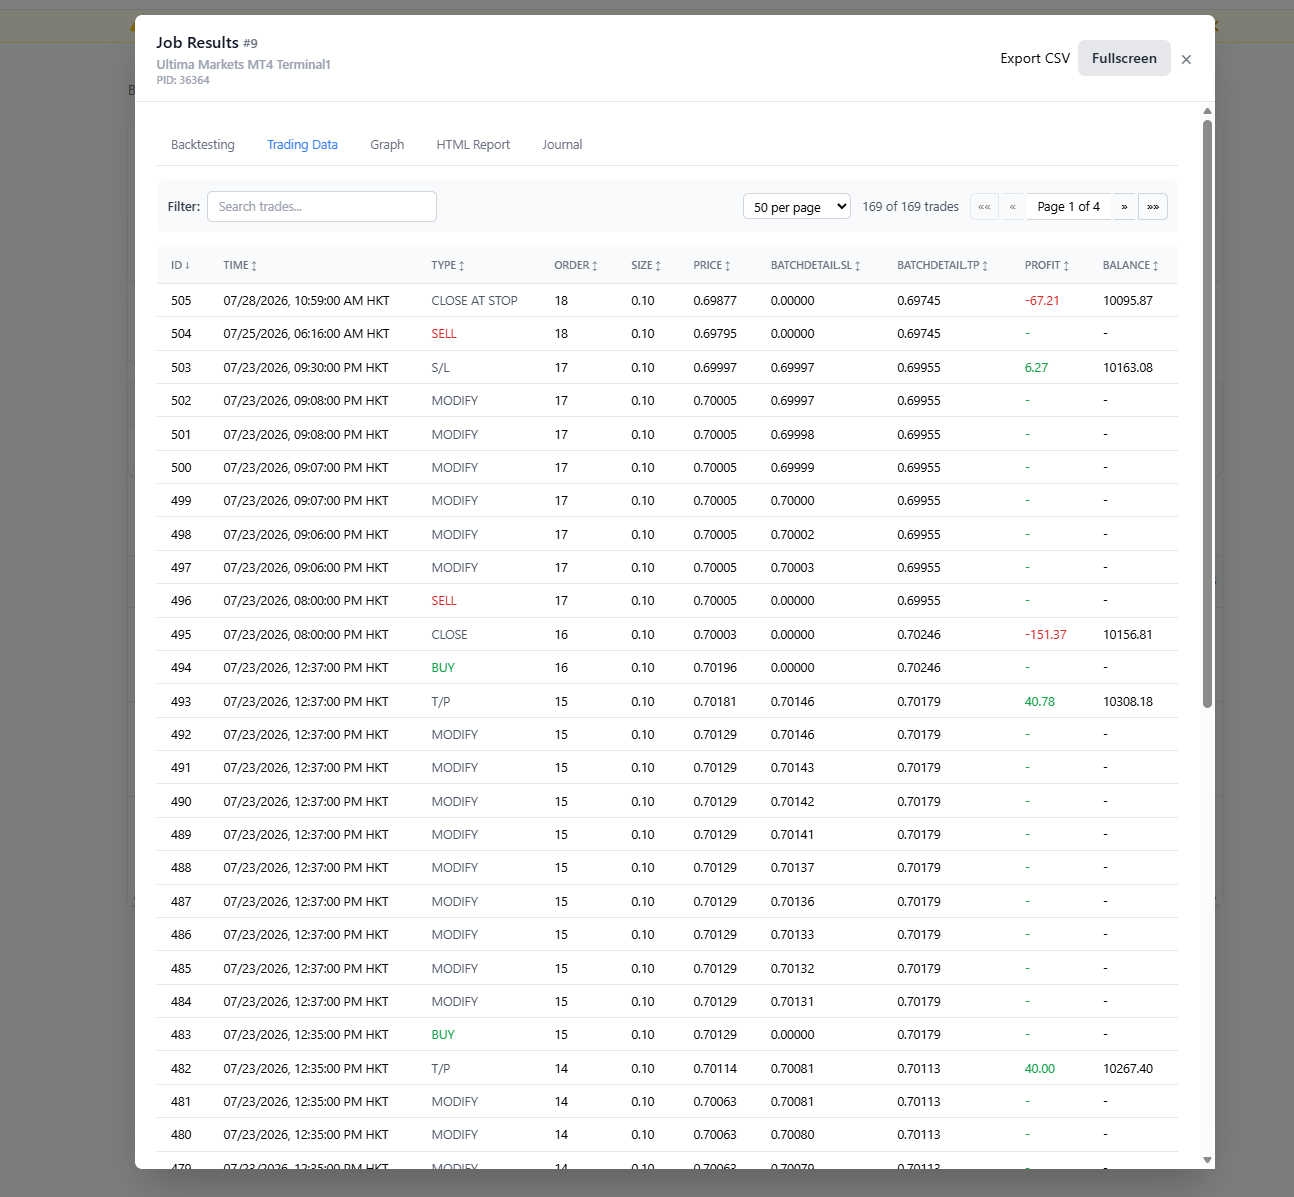Sort trades by ID column

coord(180,266)
